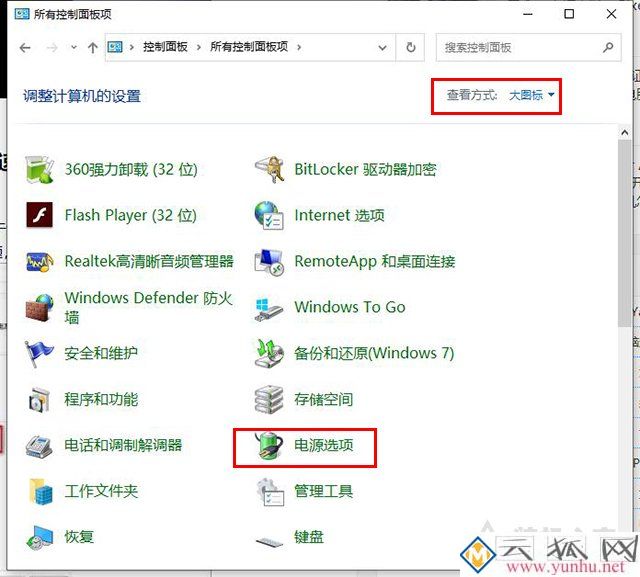Open 电话和调制解调器 link

point(123,445)
